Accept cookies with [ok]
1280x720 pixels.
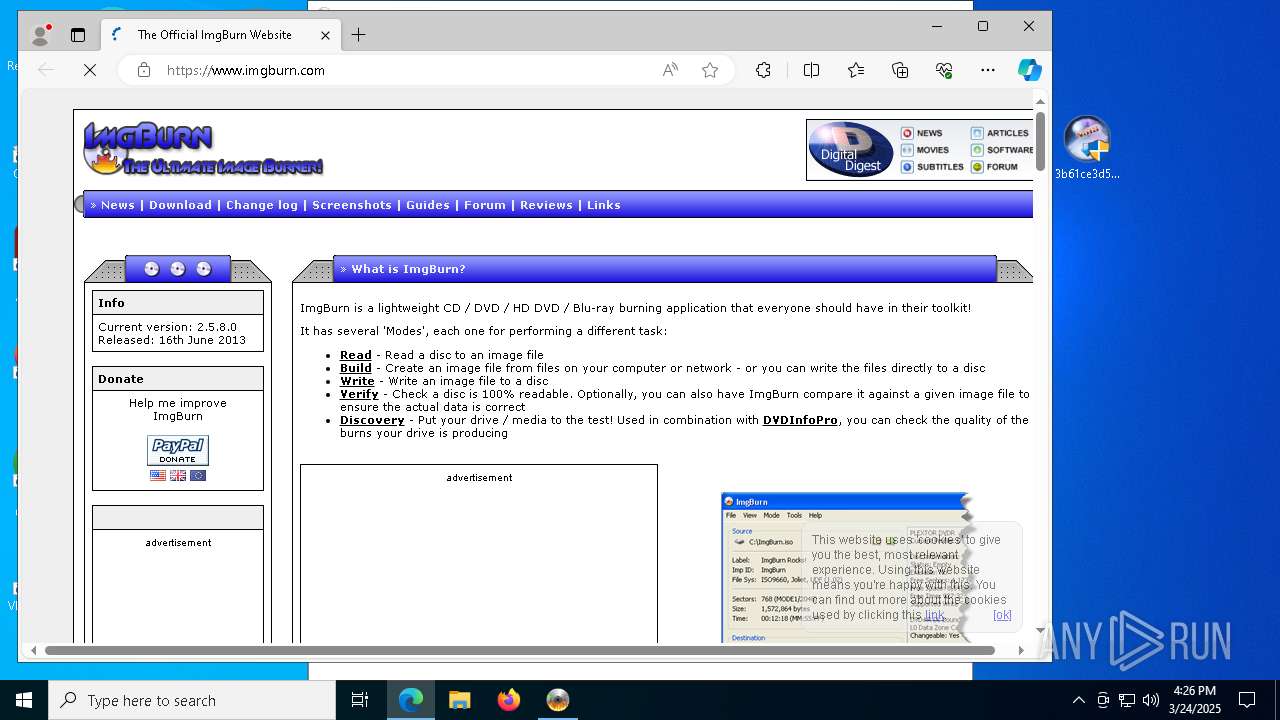[1002, 615]
